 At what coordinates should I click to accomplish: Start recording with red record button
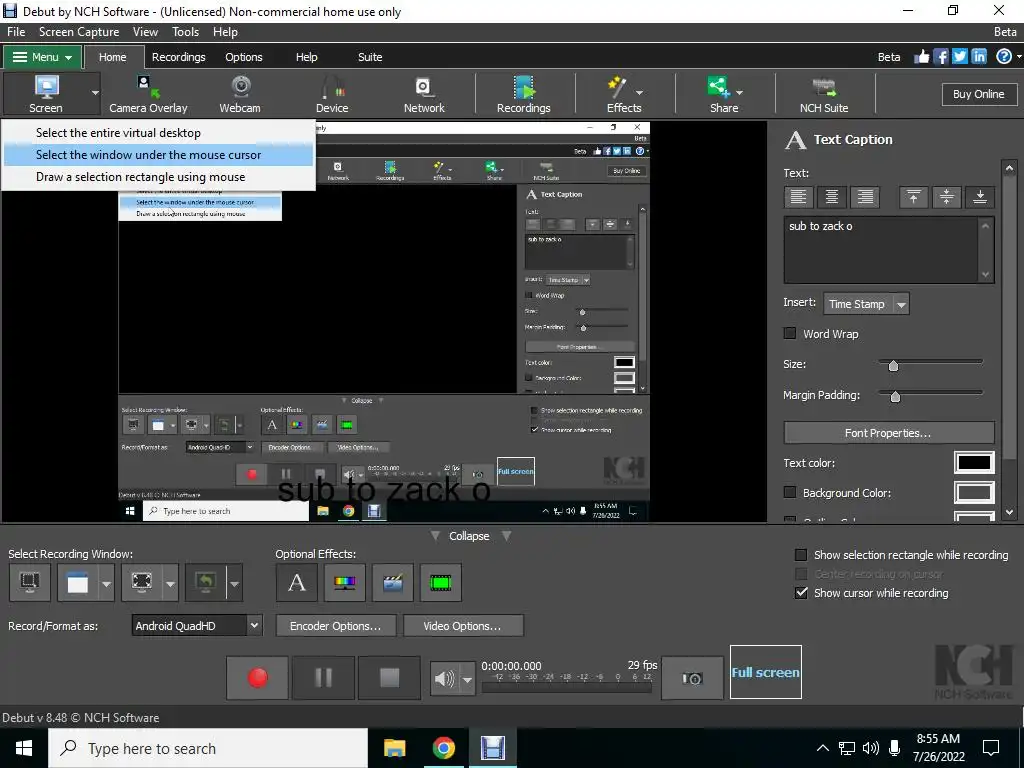point(257,678)
